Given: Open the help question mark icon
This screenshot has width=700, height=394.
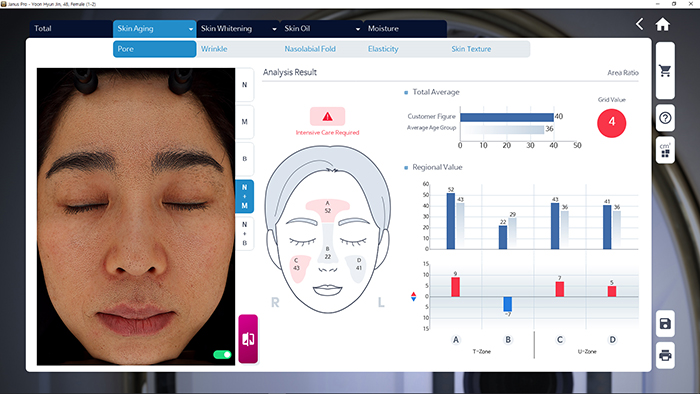Looking at the screenshot, I should (x=665, y=118).
